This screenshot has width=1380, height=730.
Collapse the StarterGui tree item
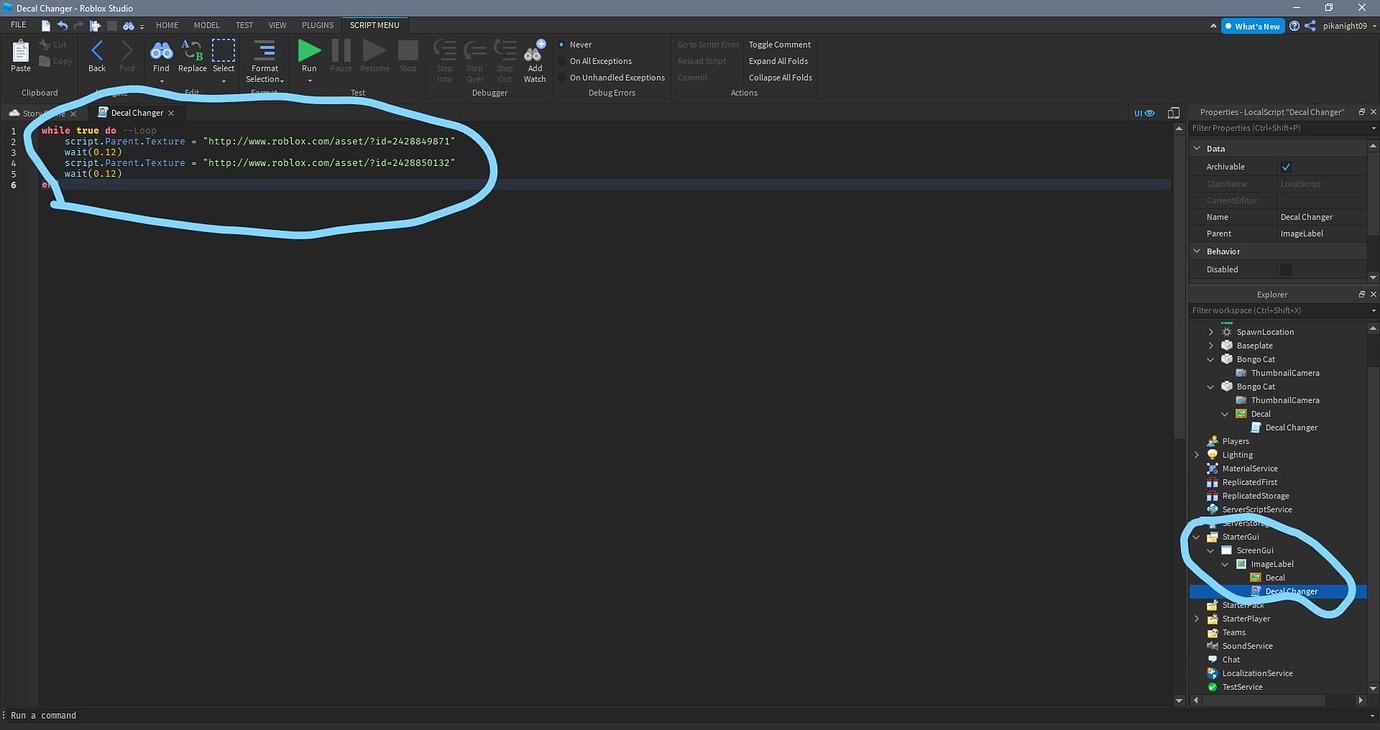click(x=1196, y=536)
